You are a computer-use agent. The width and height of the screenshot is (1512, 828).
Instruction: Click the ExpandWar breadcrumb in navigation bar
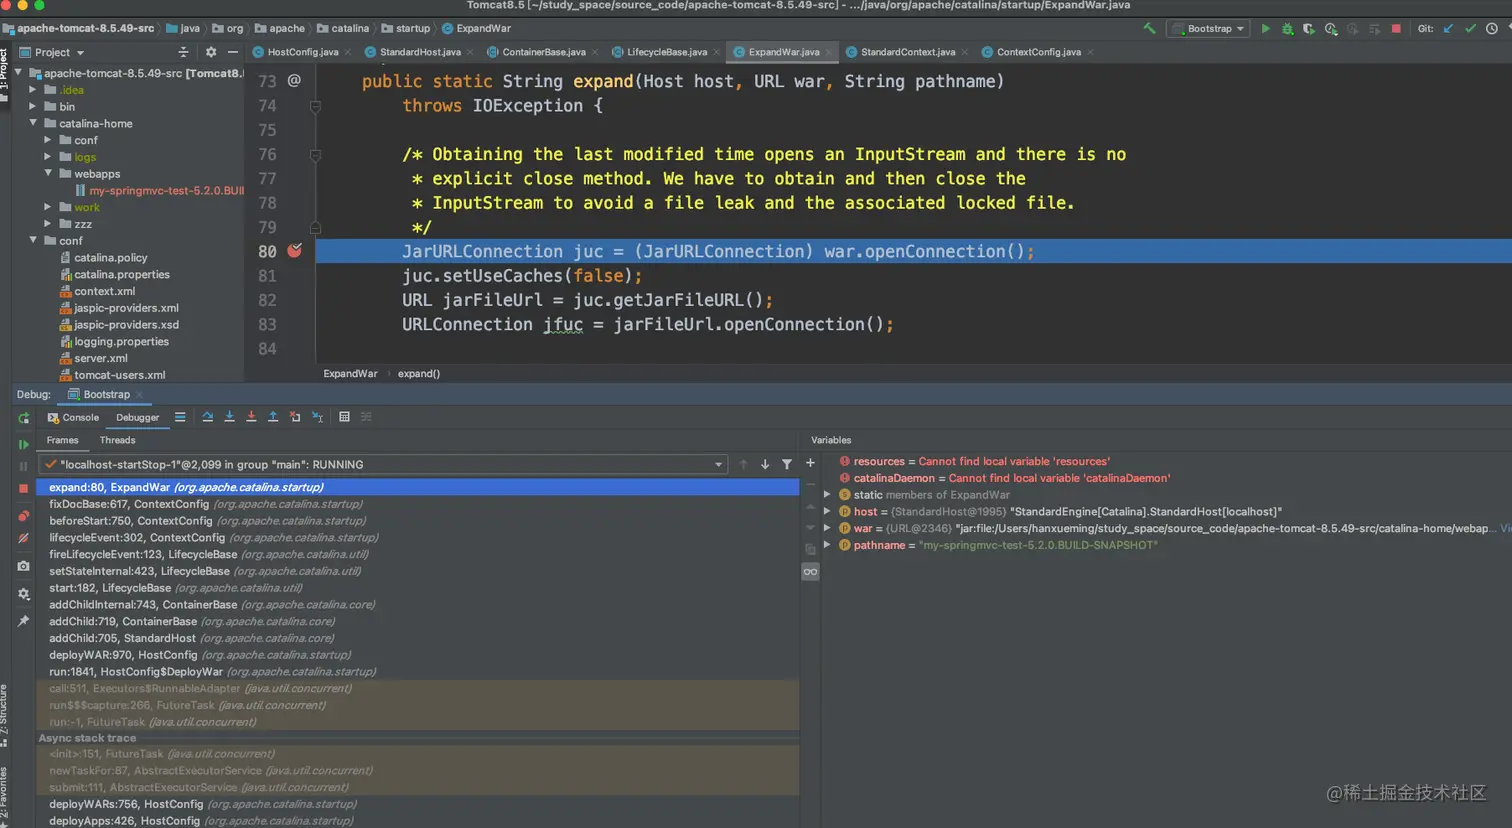[477, 28]
